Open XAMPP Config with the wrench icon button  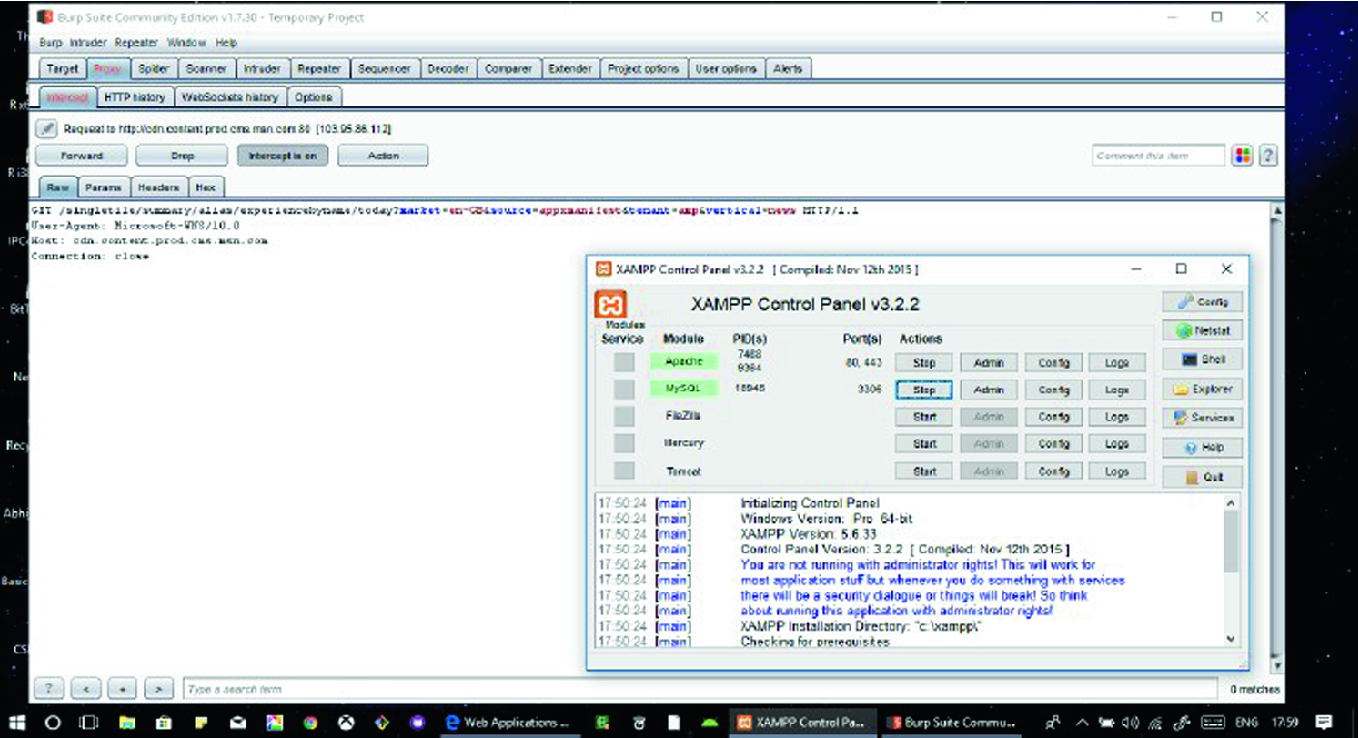pos(1203,301)
